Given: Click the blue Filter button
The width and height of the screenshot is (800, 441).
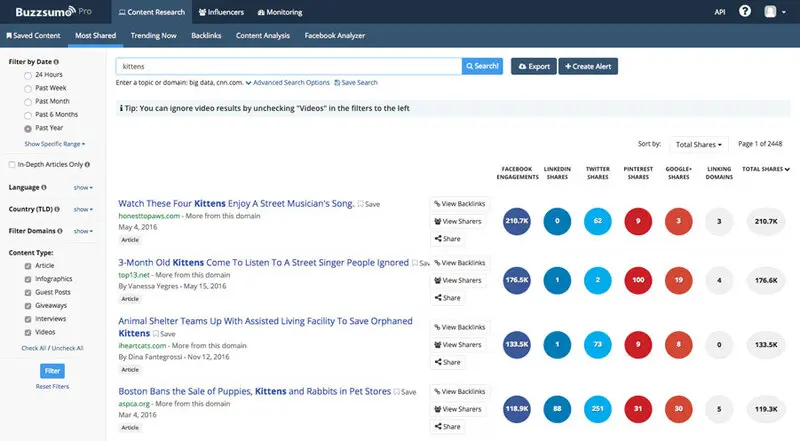Looking at the screenshot, I should (52, 371).
